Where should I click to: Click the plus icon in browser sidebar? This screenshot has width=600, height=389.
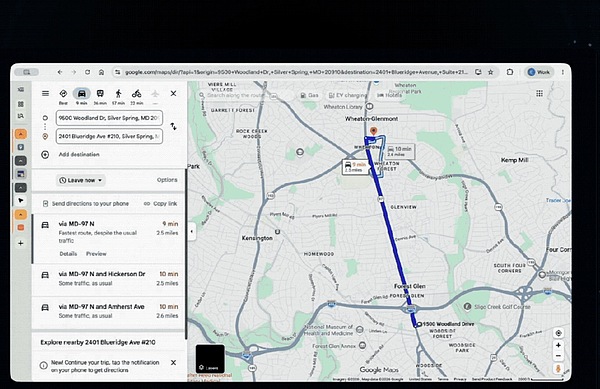point(21,243)
